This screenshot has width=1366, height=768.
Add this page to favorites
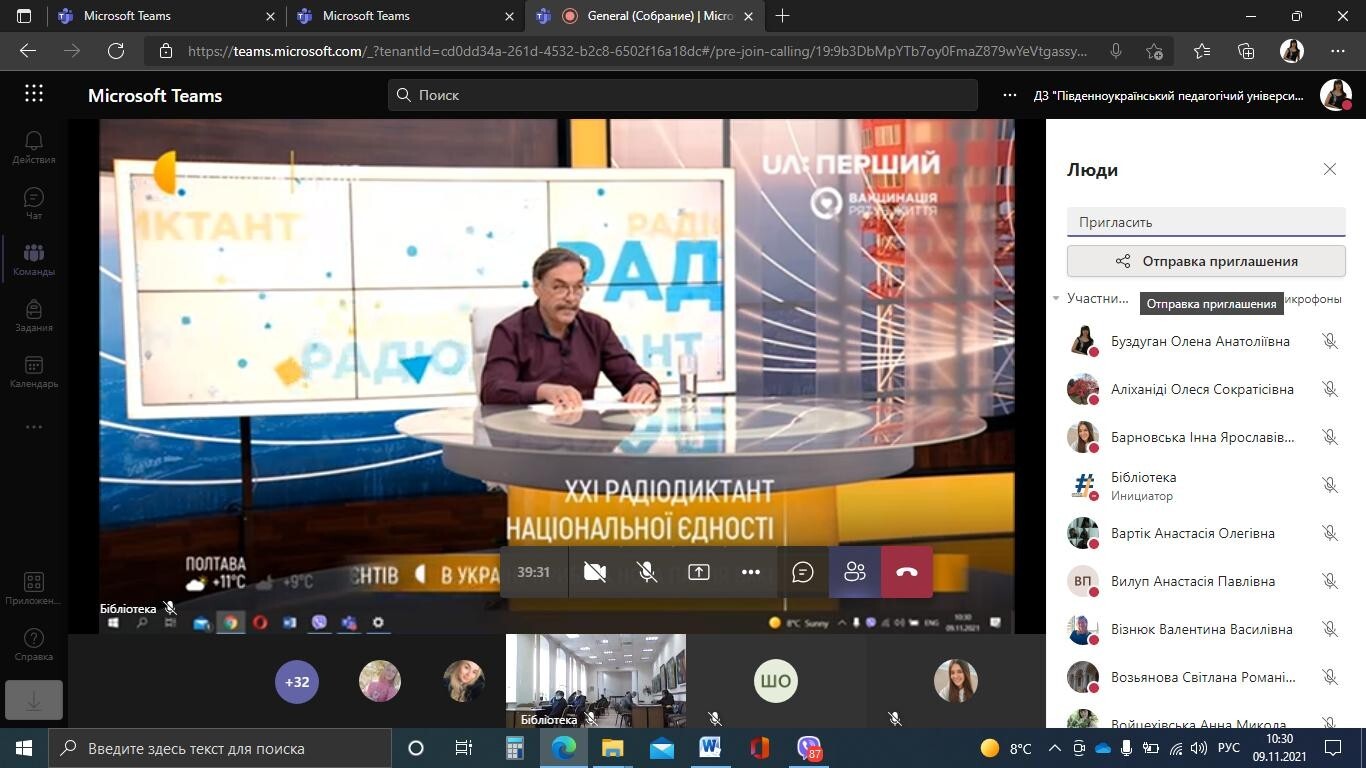pyautogui.click(x=1155, y=51)
